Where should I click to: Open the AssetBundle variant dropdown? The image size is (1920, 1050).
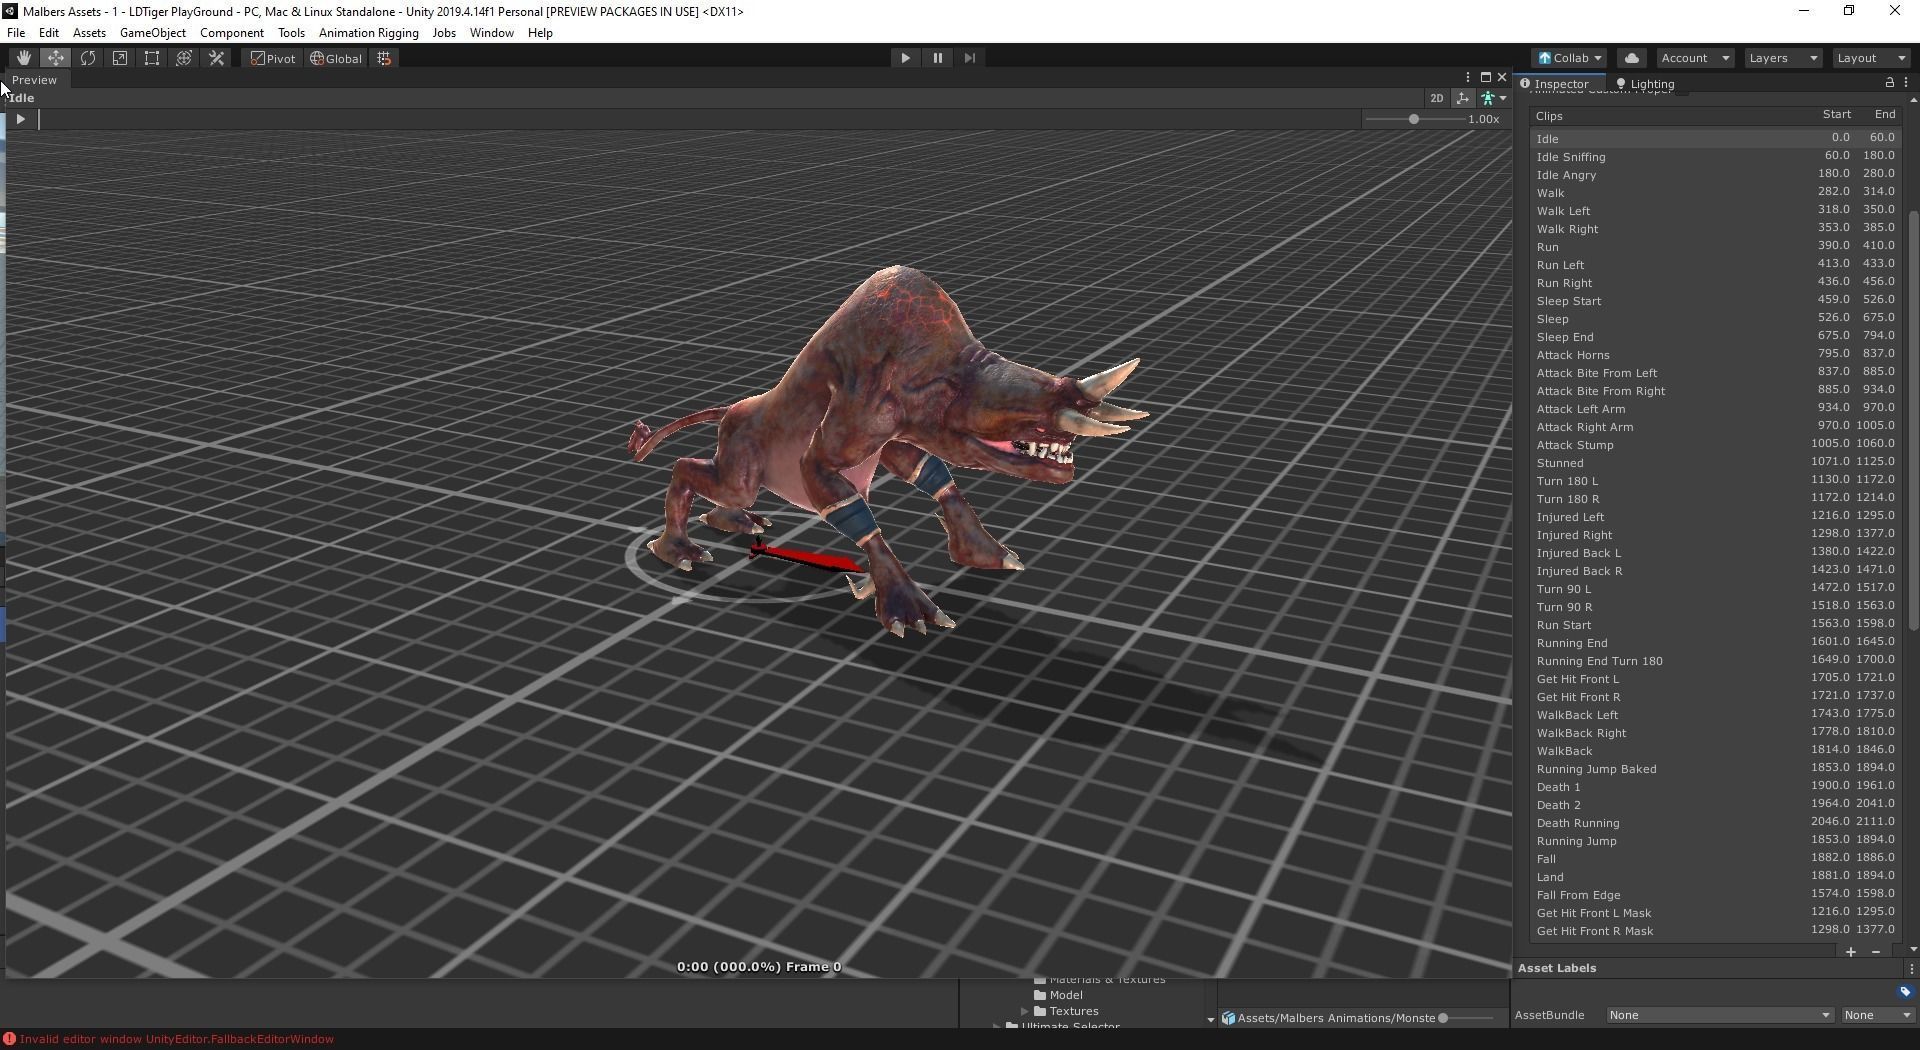[x=1877, y=1015]
